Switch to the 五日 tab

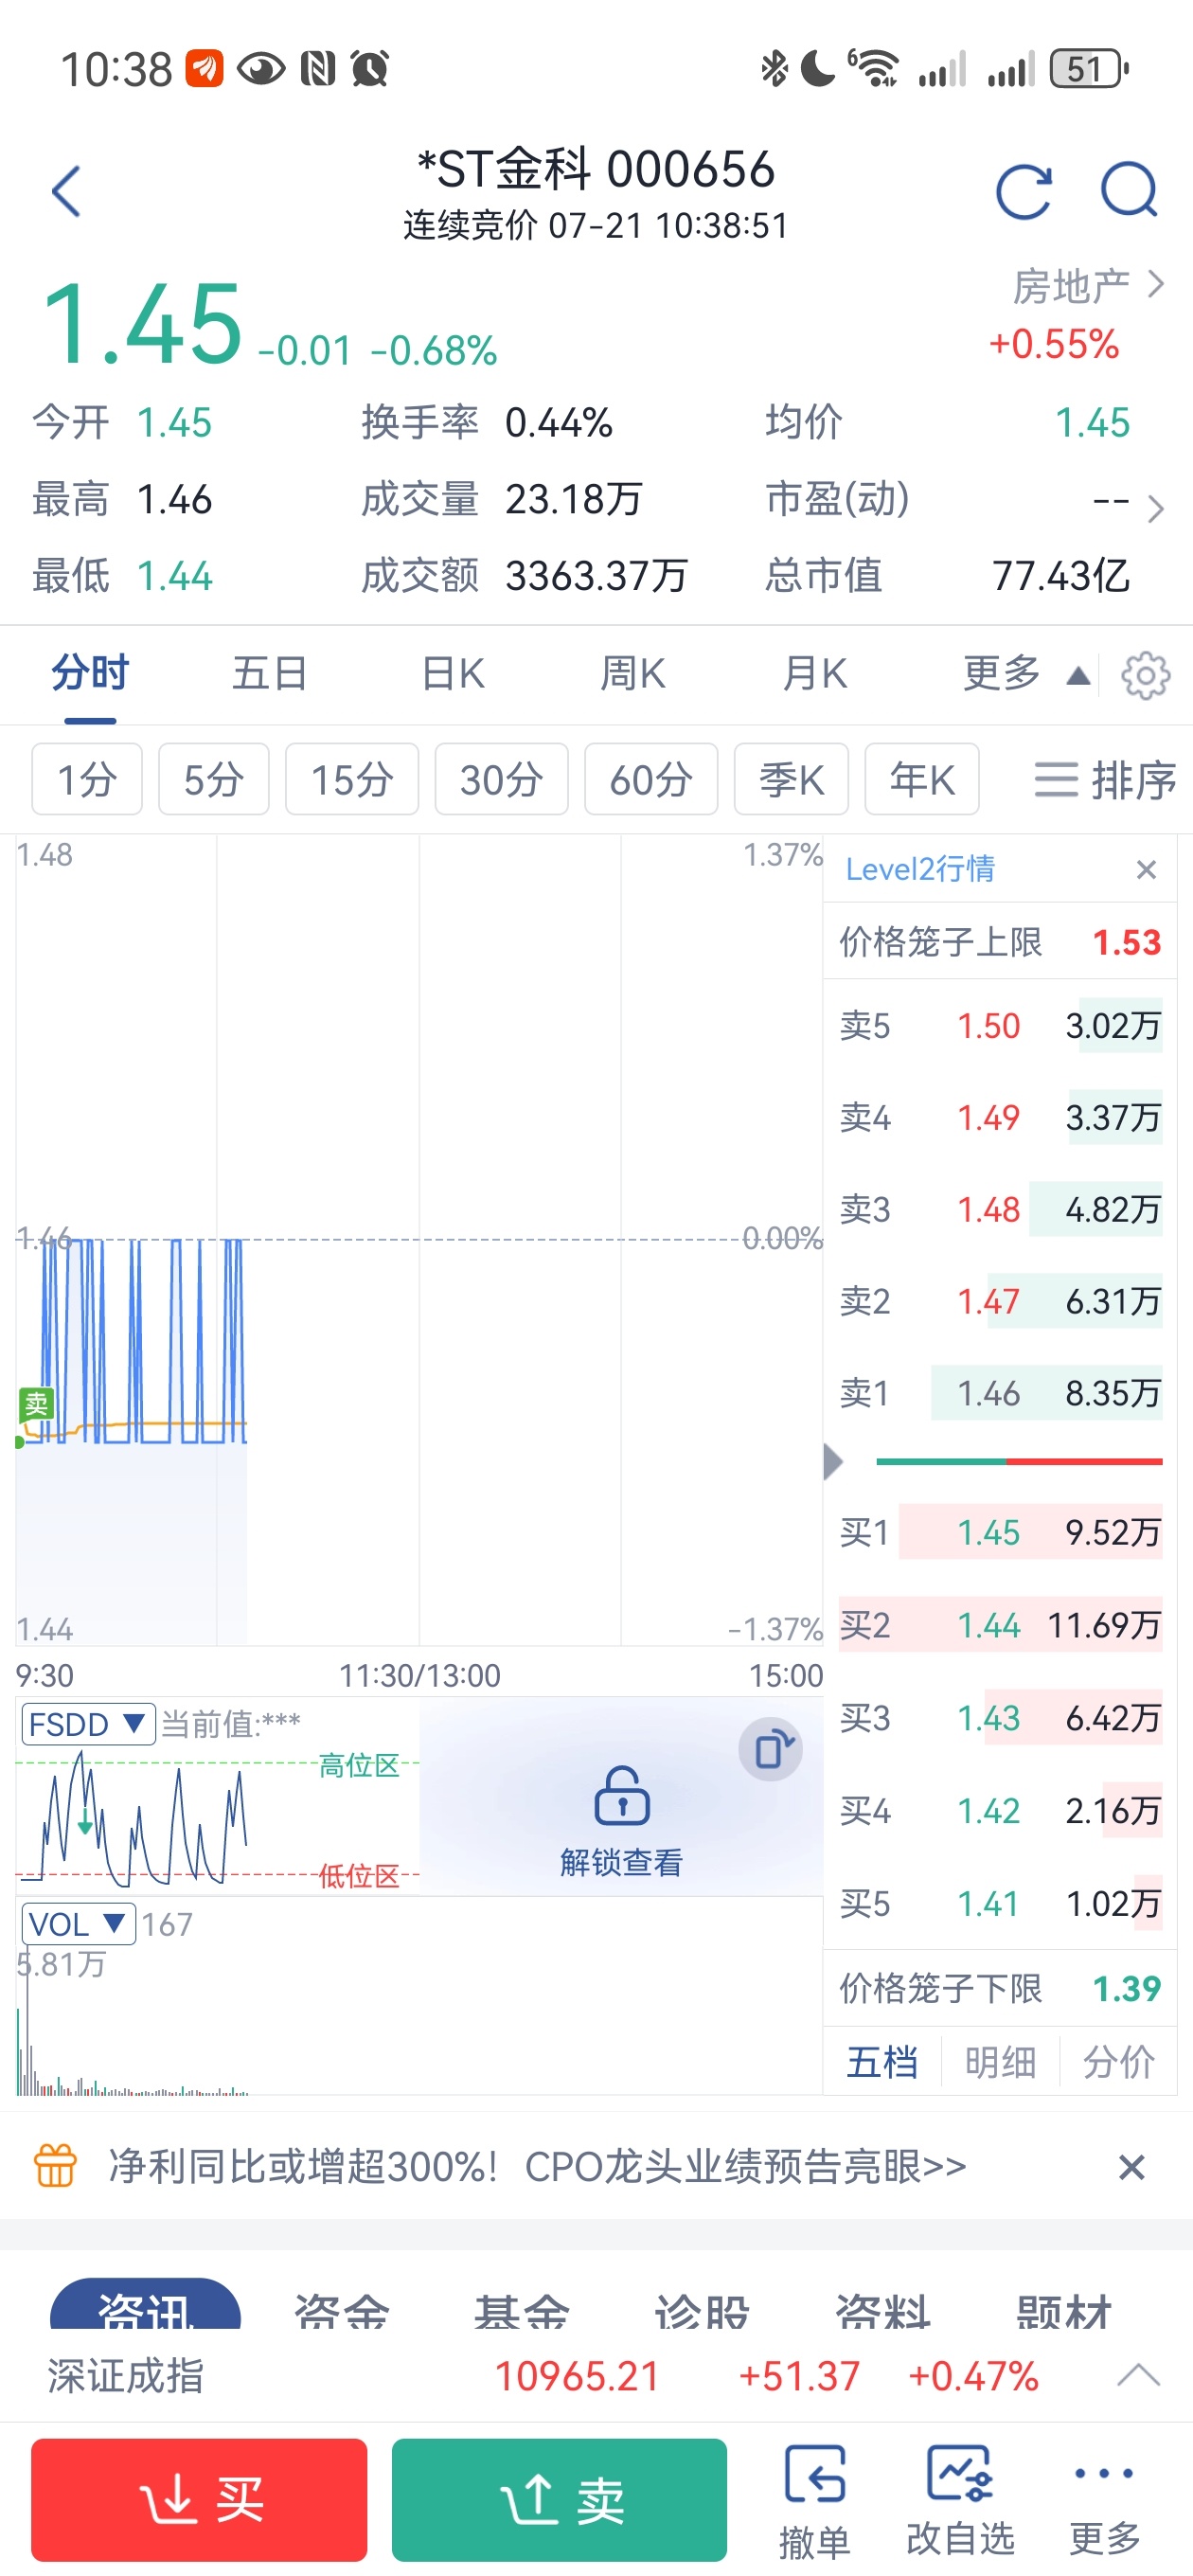(270, 673)
